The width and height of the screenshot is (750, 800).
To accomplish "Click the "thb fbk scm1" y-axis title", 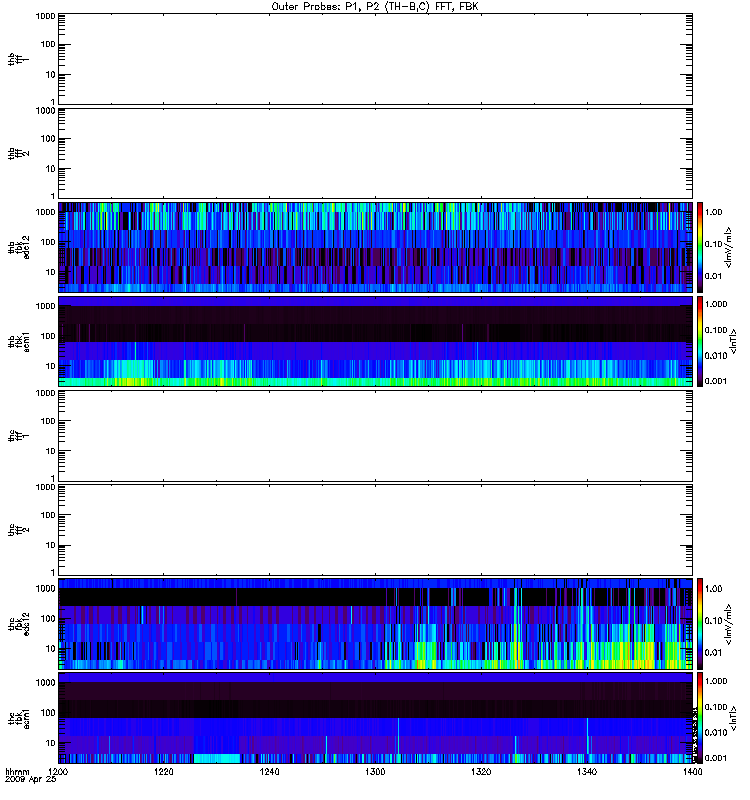I will click(x=19, y=341).
